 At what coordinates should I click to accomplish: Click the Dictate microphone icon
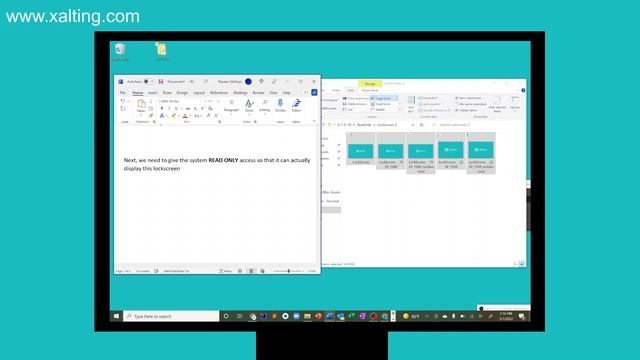point(280,104)
